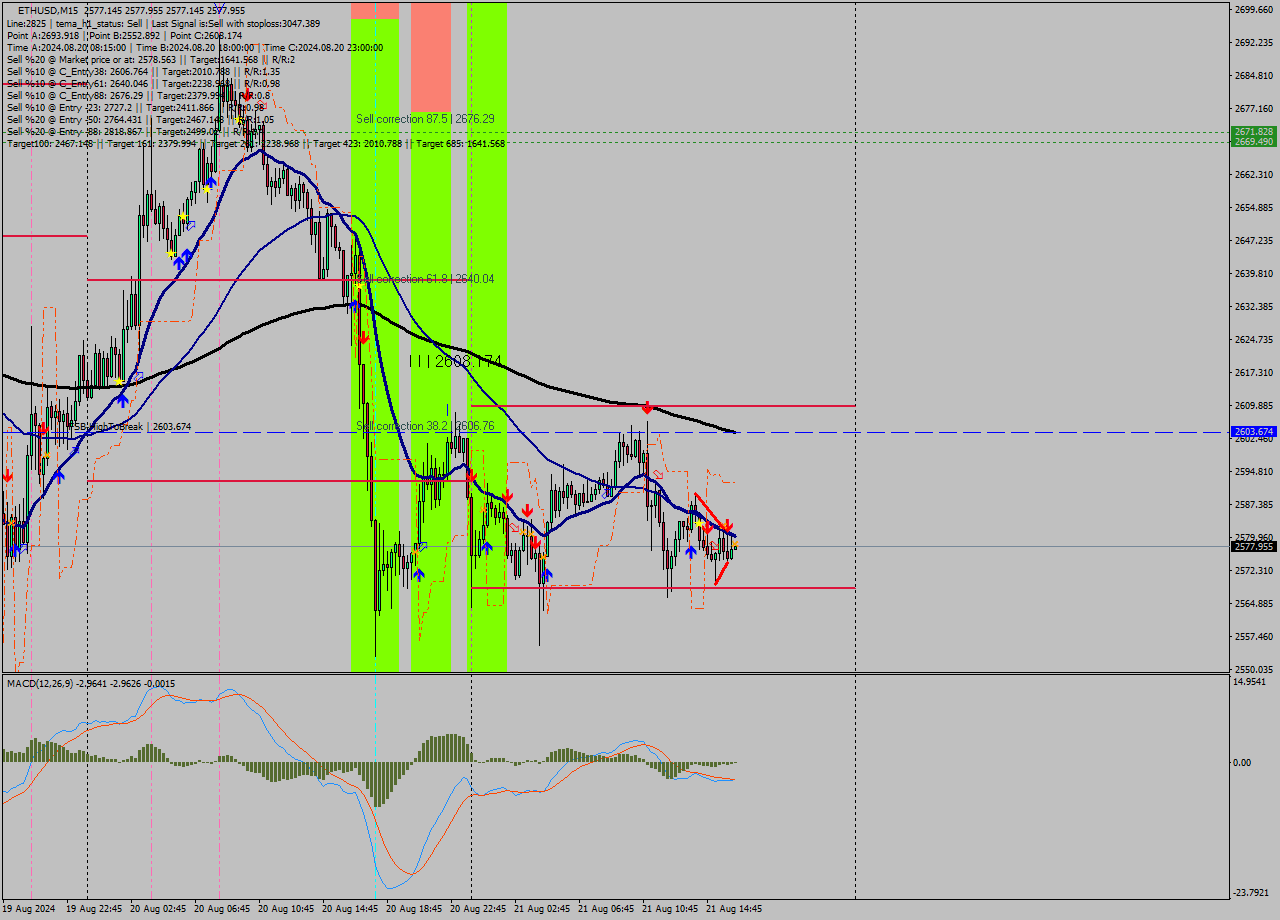Click the '19 Aug 2024' time axis label

31,909
